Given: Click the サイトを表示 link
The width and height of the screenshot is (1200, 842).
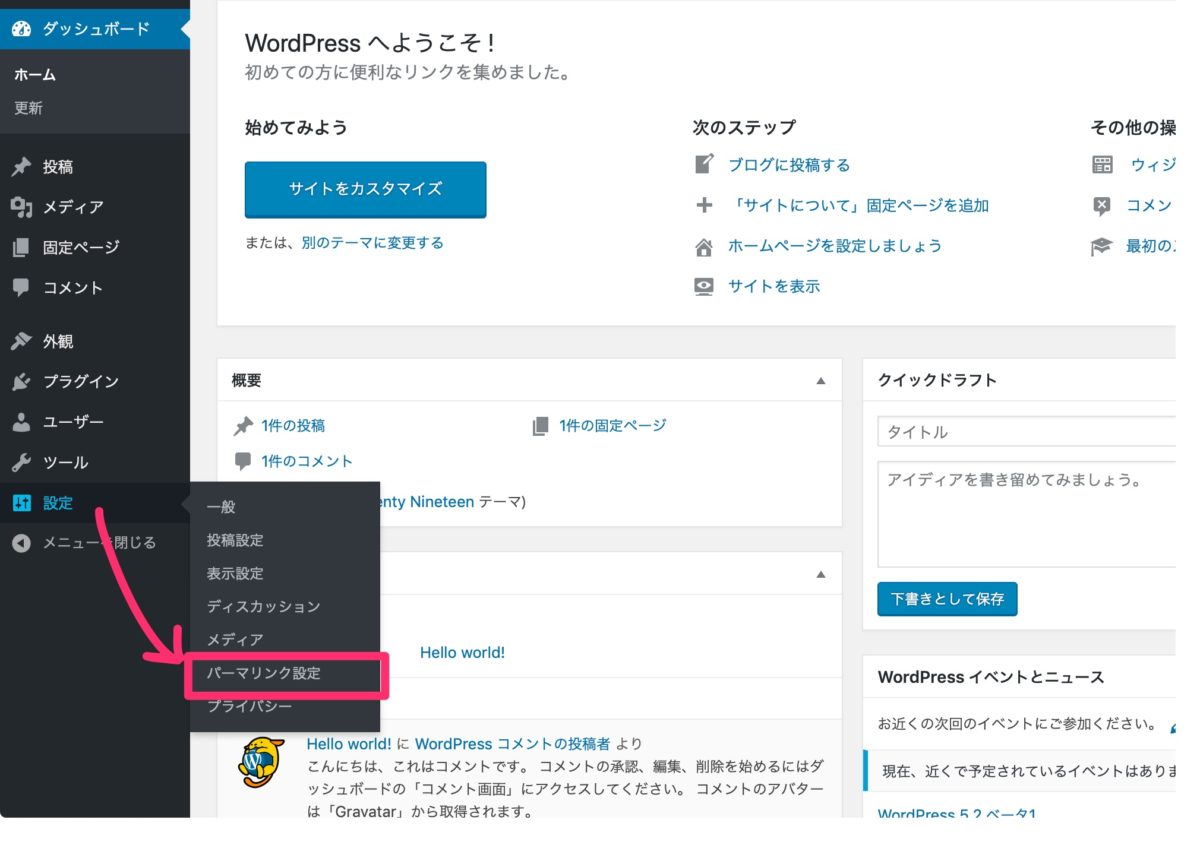Looking at the screenshot, I should 774,286.
